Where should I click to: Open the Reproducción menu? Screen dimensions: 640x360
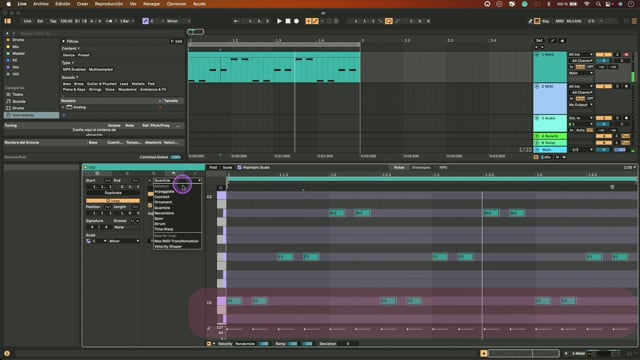(109, 4)
